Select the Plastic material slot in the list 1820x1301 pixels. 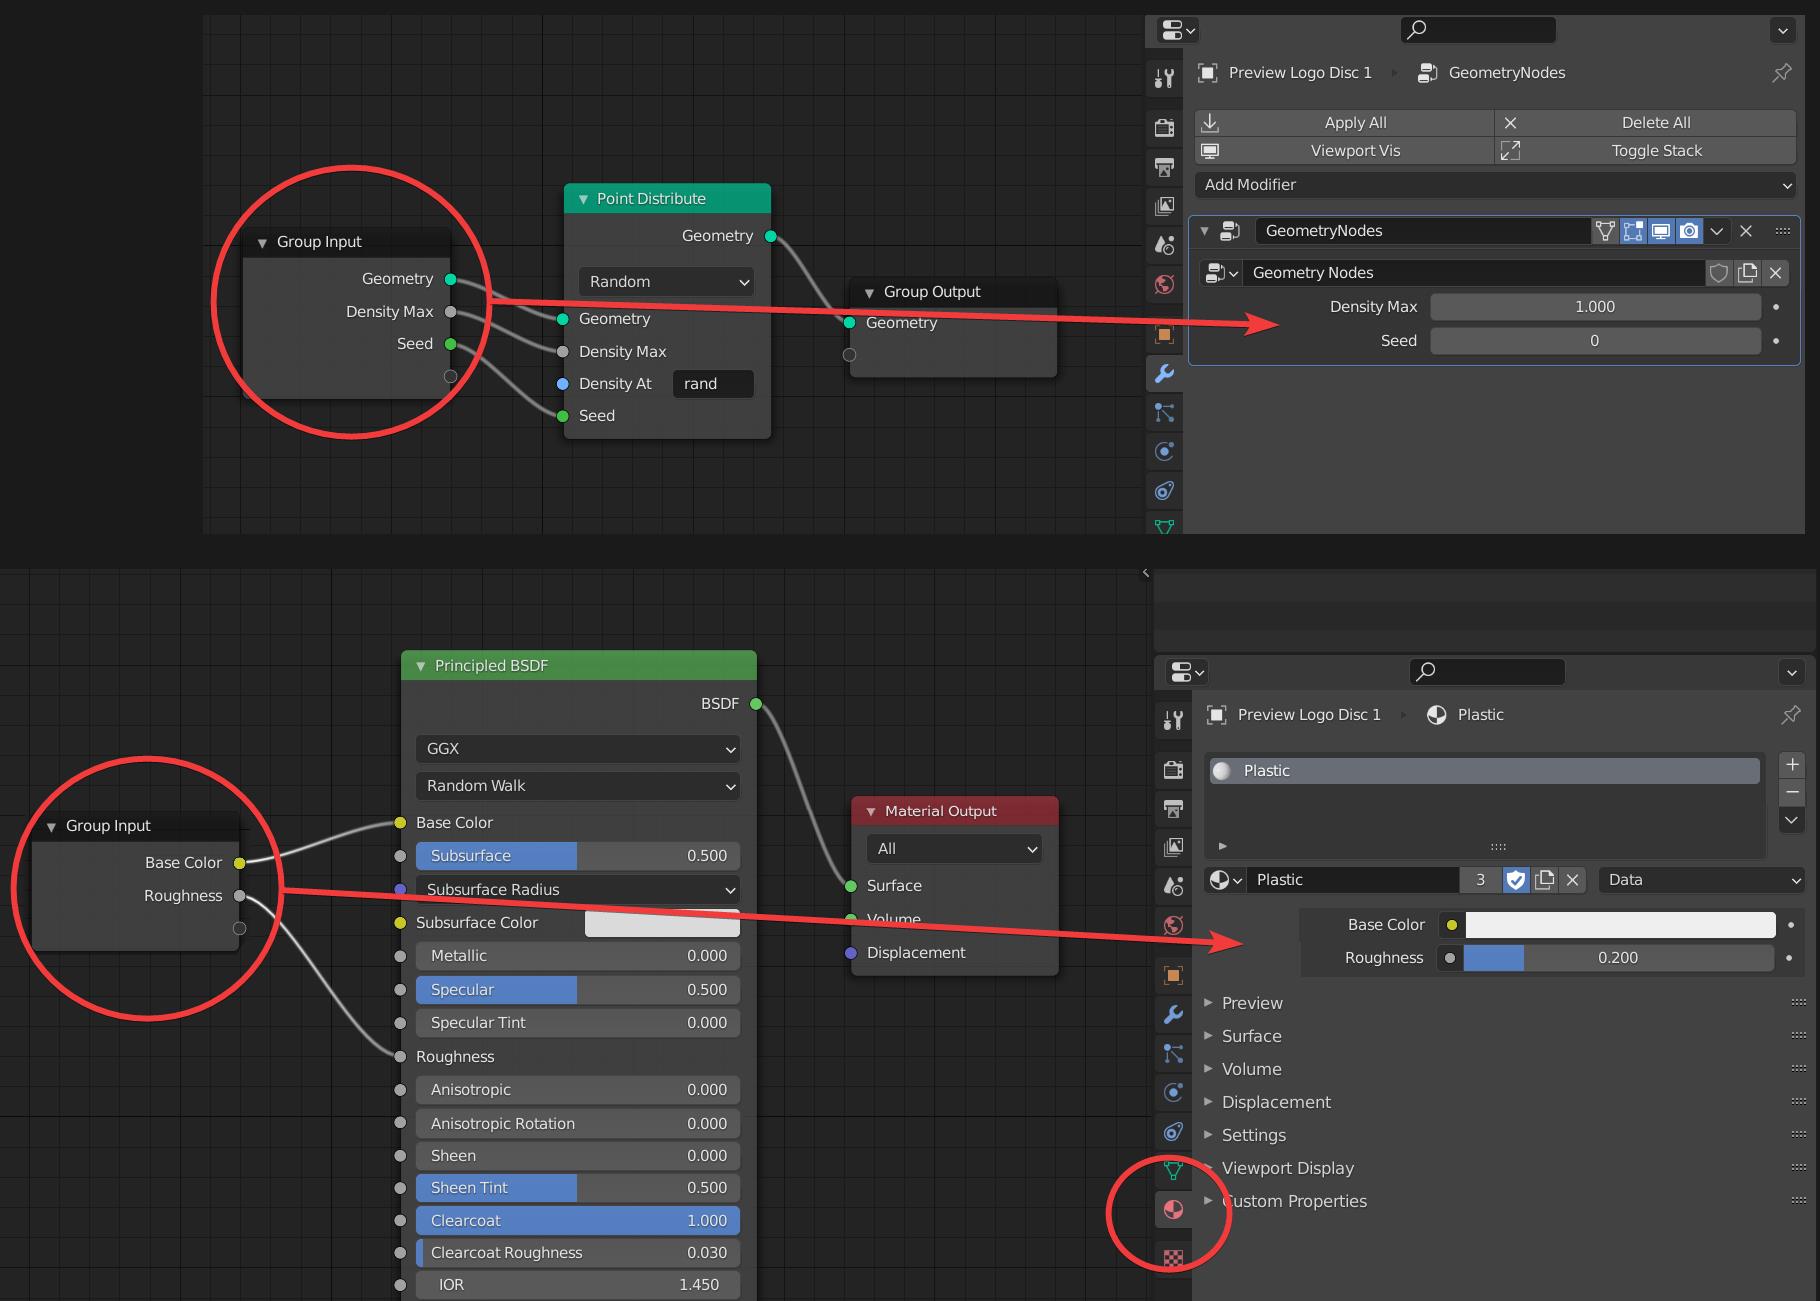1484,771
